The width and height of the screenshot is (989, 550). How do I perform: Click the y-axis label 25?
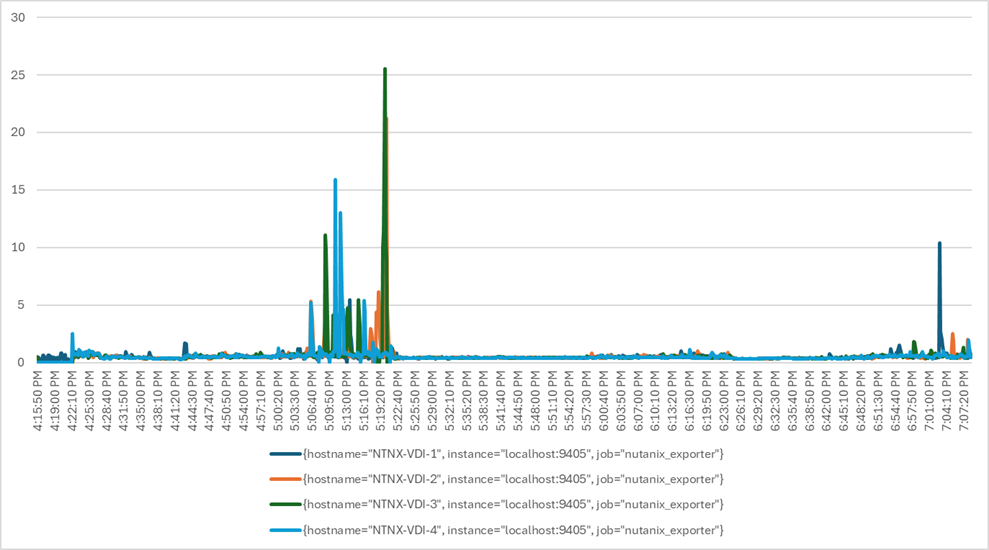point(18,75)
